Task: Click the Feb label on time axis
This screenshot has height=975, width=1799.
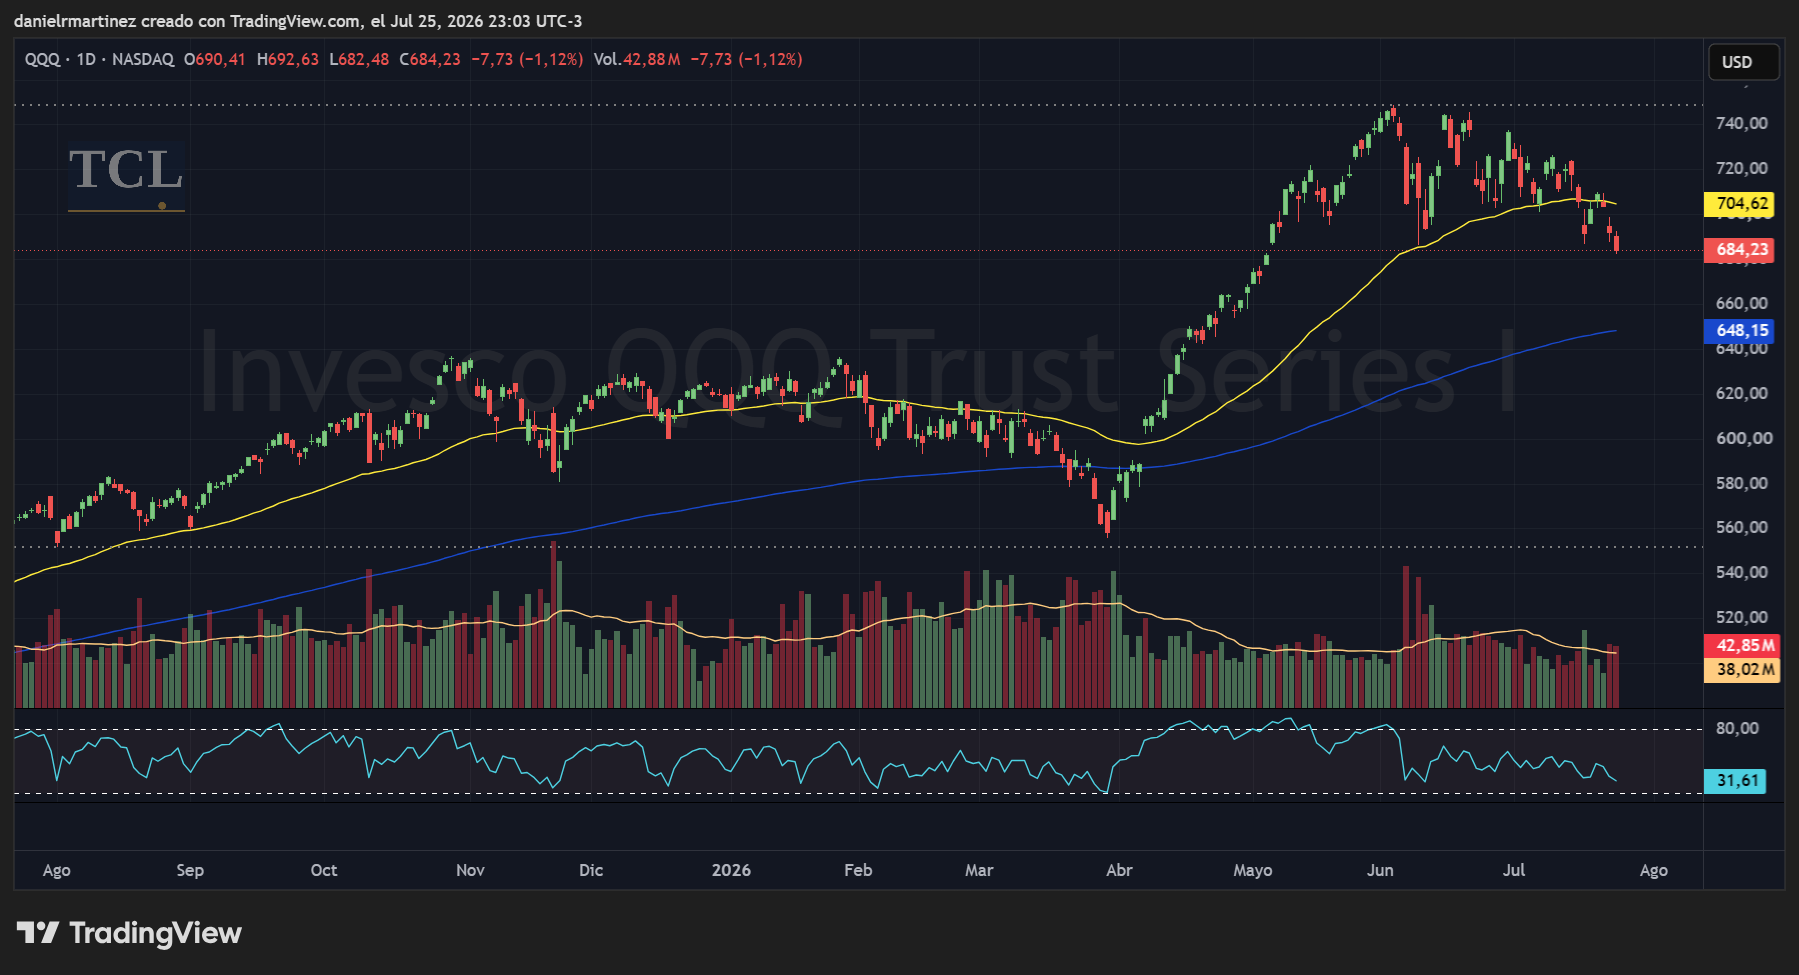Action: (858, 870)
